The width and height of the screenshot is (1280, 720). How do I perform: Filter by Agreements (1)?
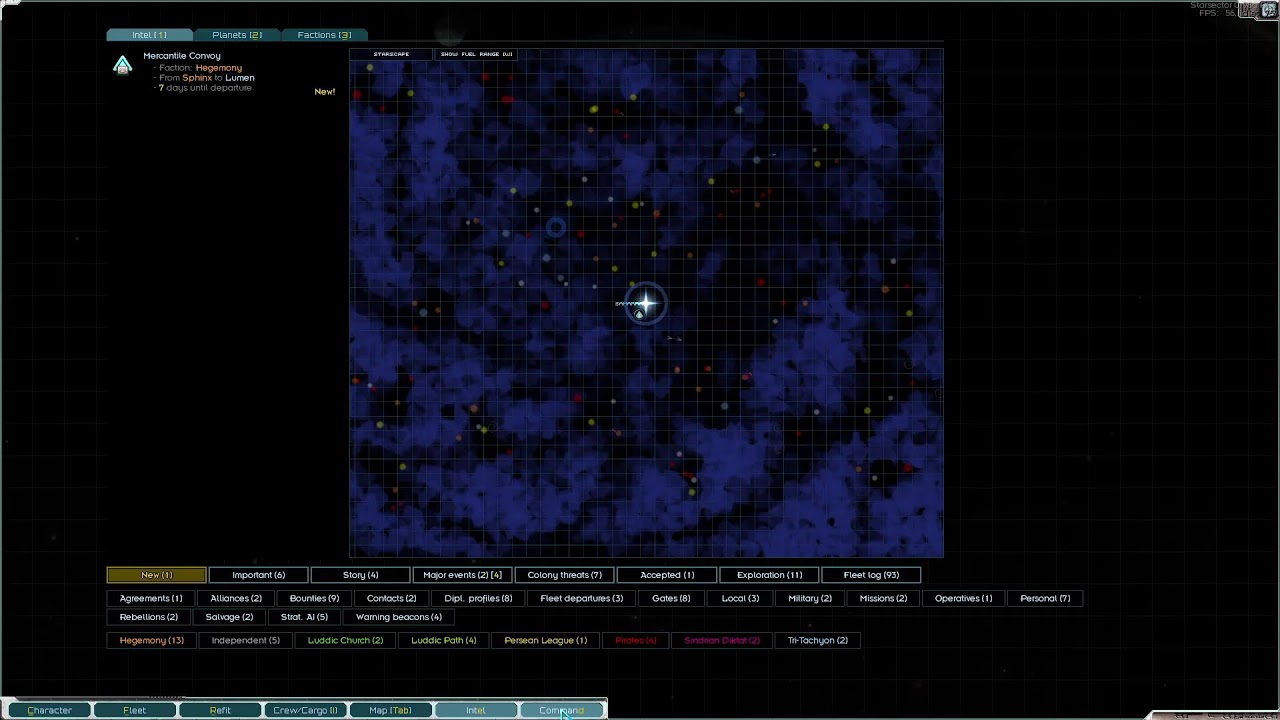coord(151,598)
